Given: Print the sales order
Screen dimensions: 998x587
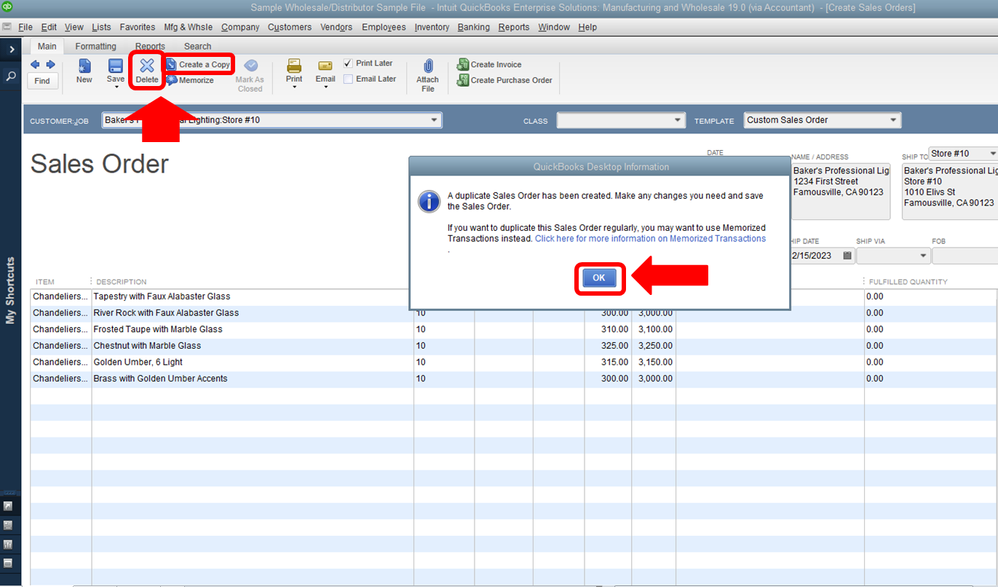Looking at the screenshot, I should (294, 71).
